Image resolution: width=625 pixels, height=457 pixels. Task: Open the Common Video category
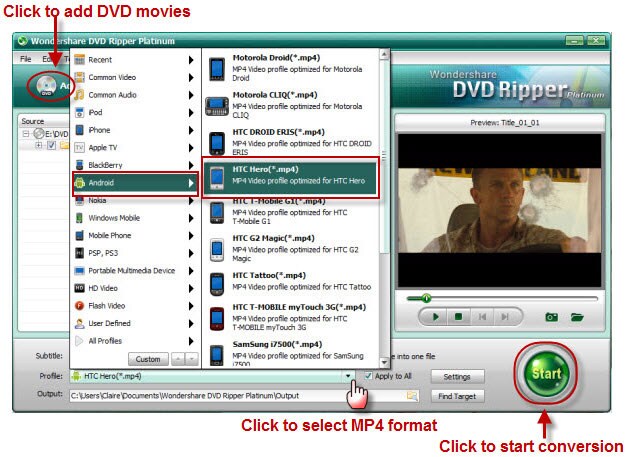coord(135,77)
